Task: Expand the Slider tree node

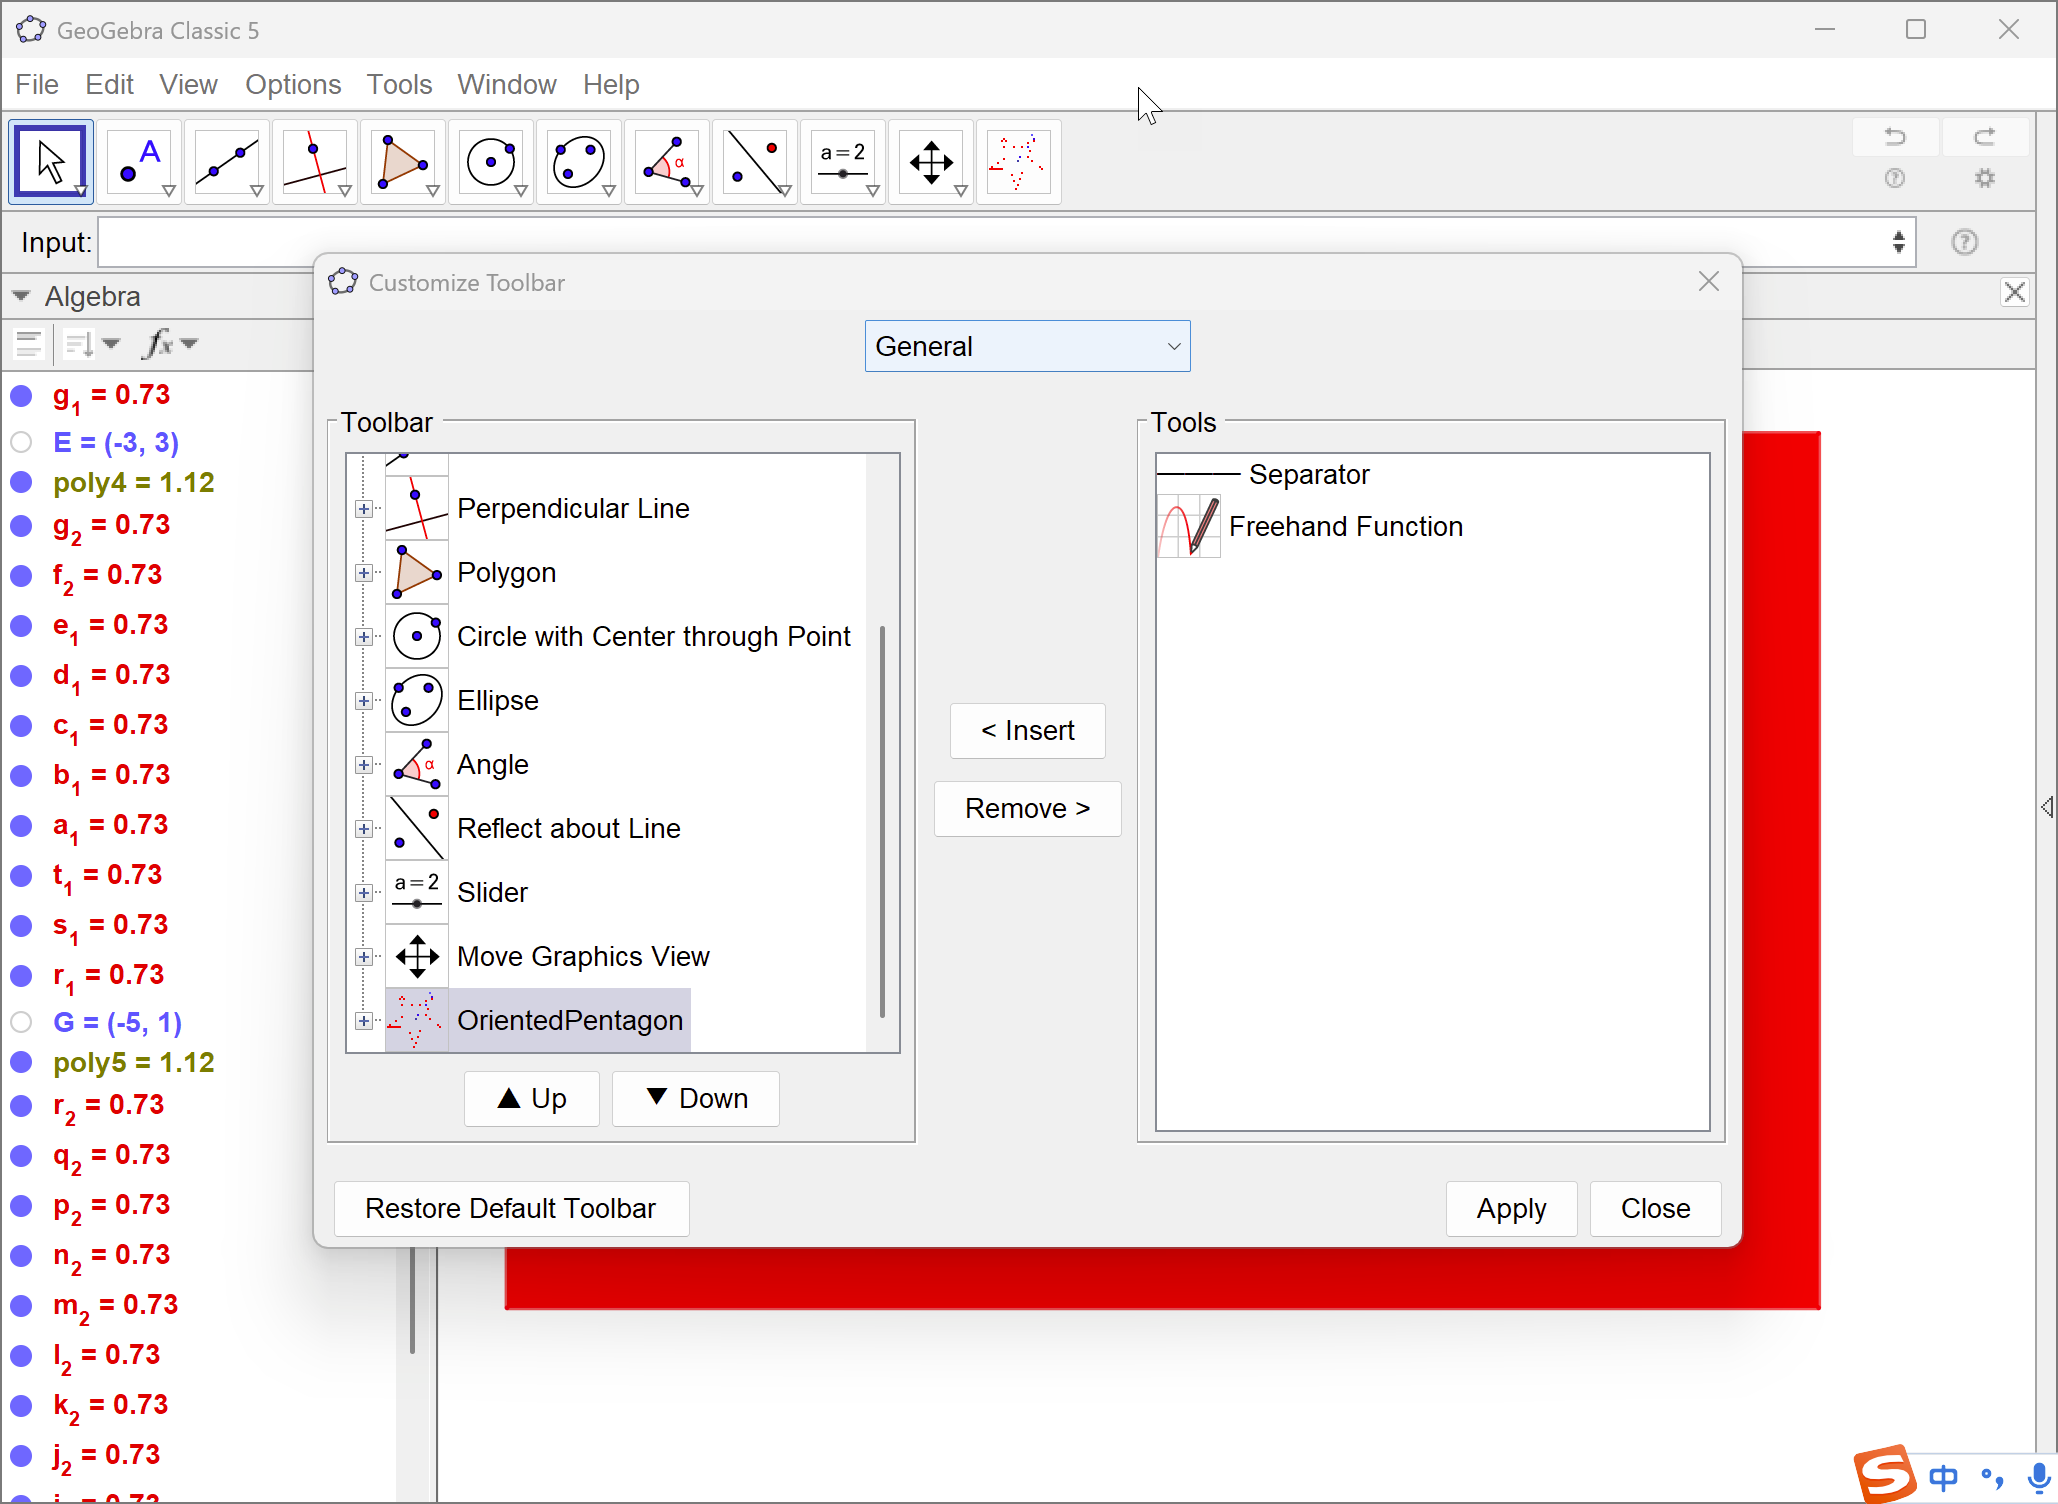Action: [x=364, y=893]
